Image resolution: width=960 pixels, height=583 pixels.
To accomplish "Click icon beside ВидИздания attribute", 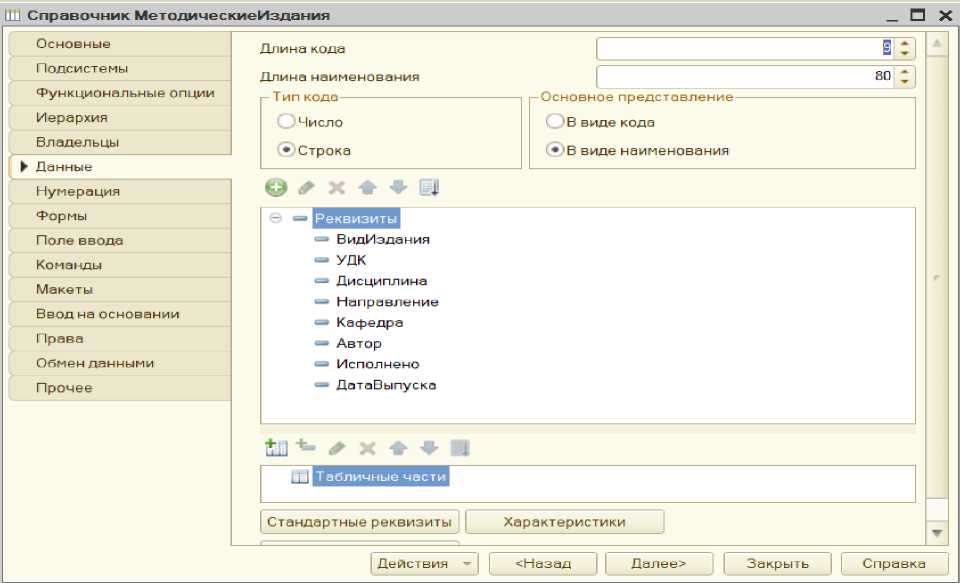I will pos(321,239).
